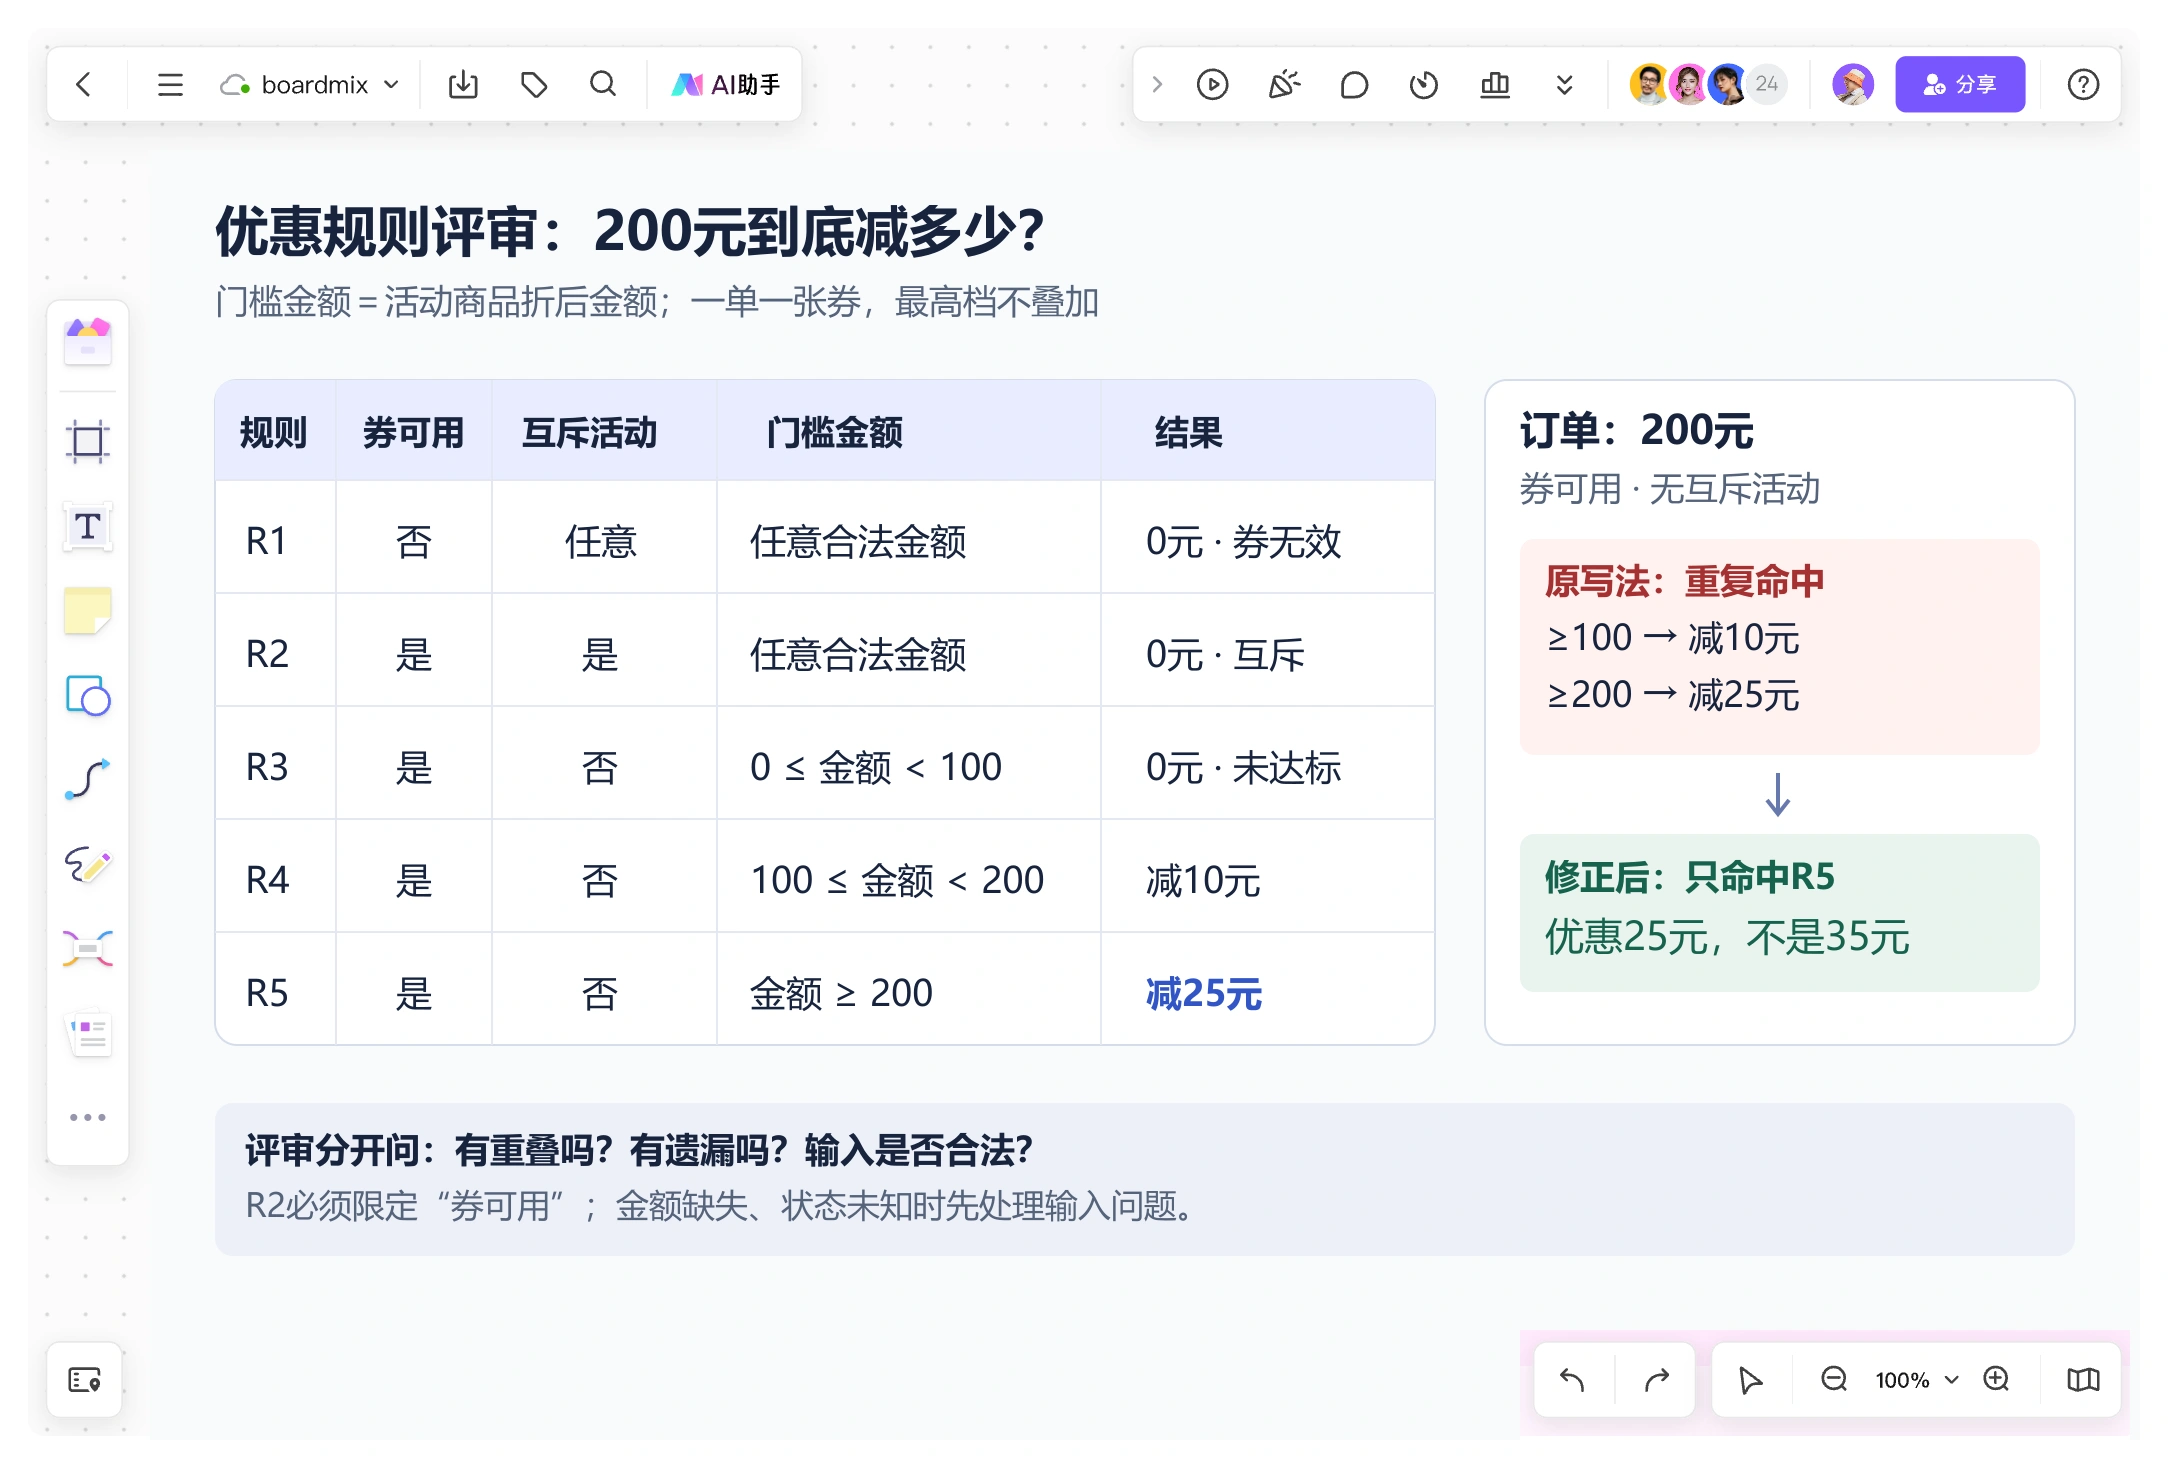Start presentation play button
Viewport: 2168px width, 1464px height.
[x=1212, y=84]
